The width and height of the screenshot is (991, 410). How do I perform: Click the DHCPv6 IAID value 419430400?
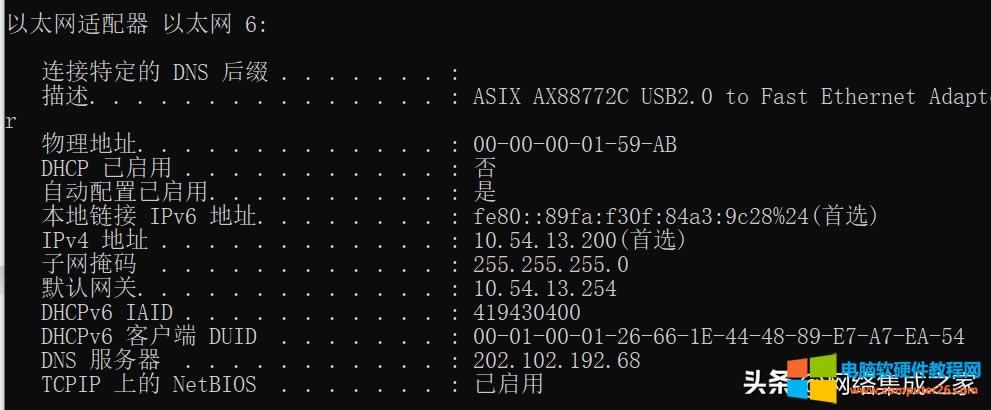tap(527, 313)
